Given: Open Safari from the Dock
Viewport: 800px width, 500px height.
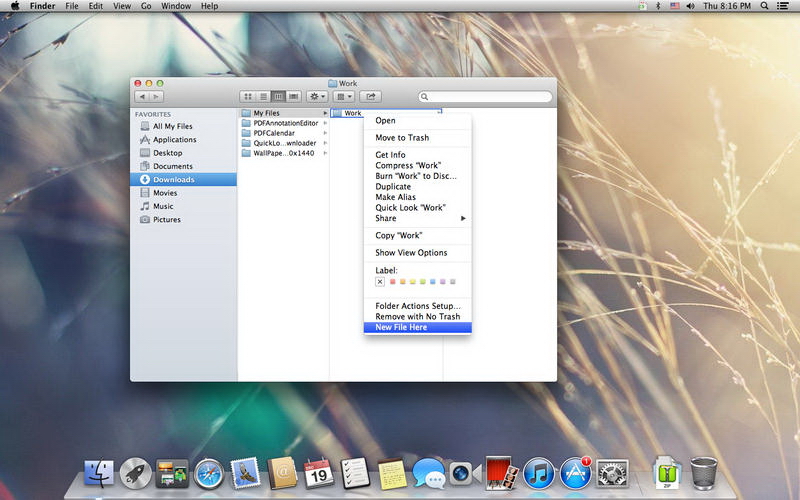Looking at the screenshot, I should 208,472.
